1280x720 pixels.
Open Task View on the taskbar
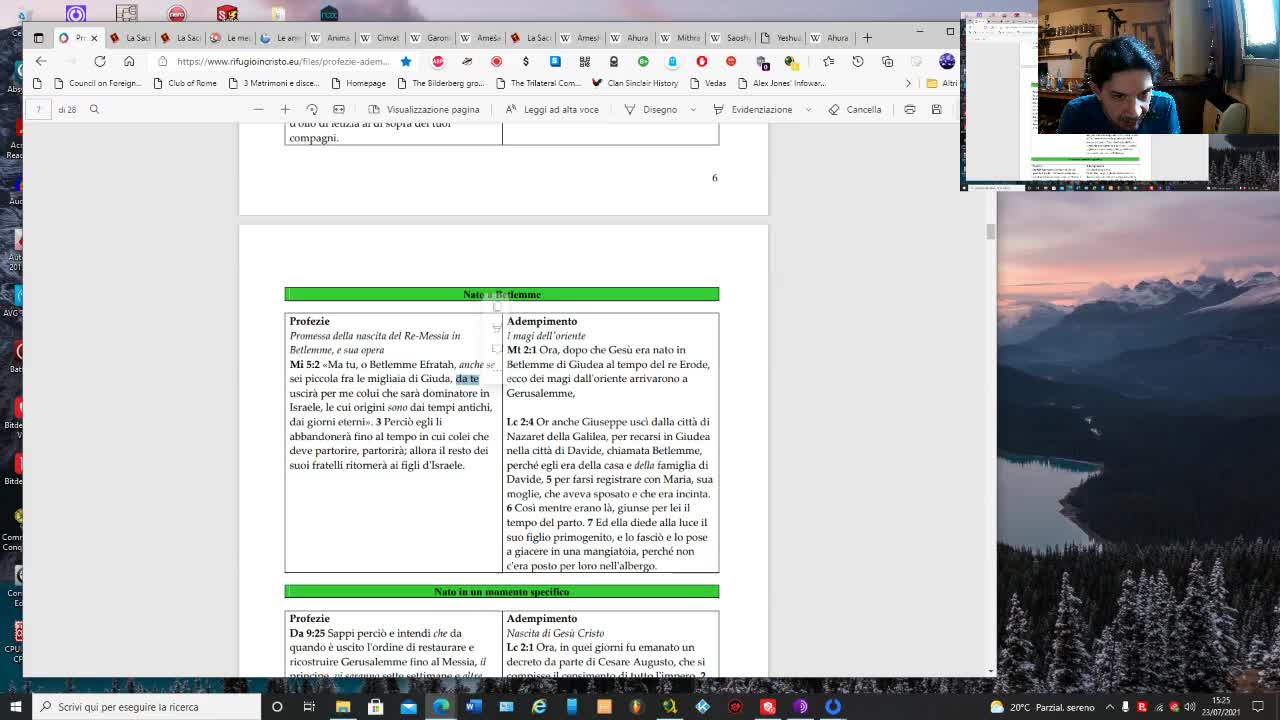[x=309, y=707]
